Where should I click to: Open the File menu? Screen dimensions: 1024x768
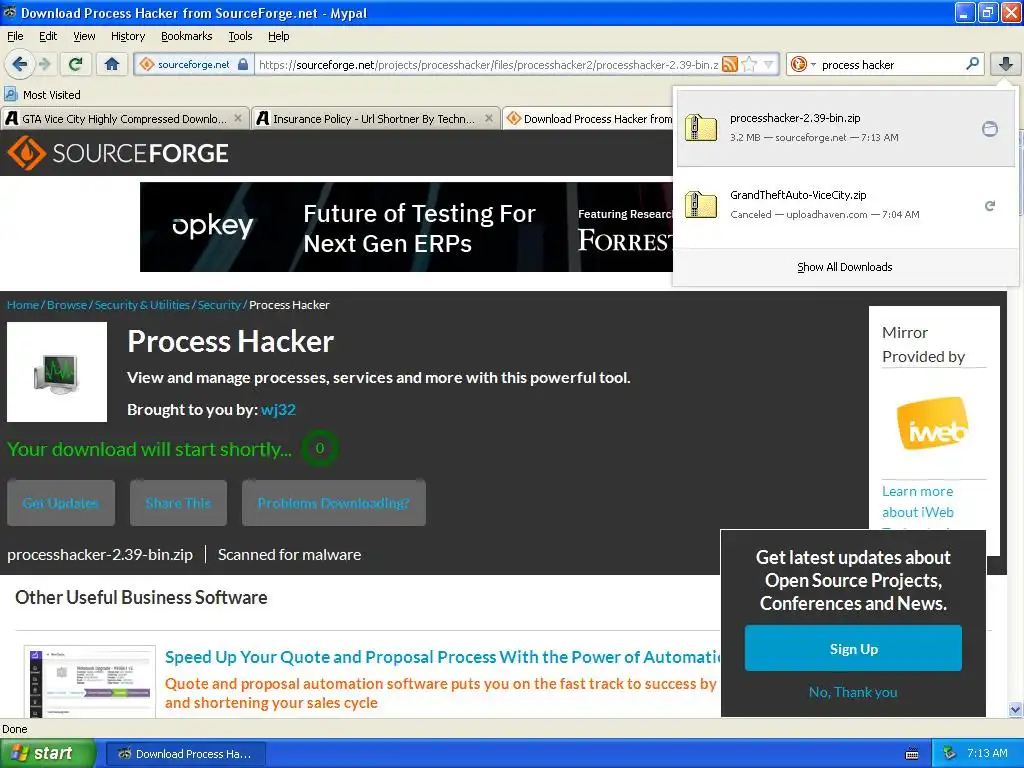[14, 36]
